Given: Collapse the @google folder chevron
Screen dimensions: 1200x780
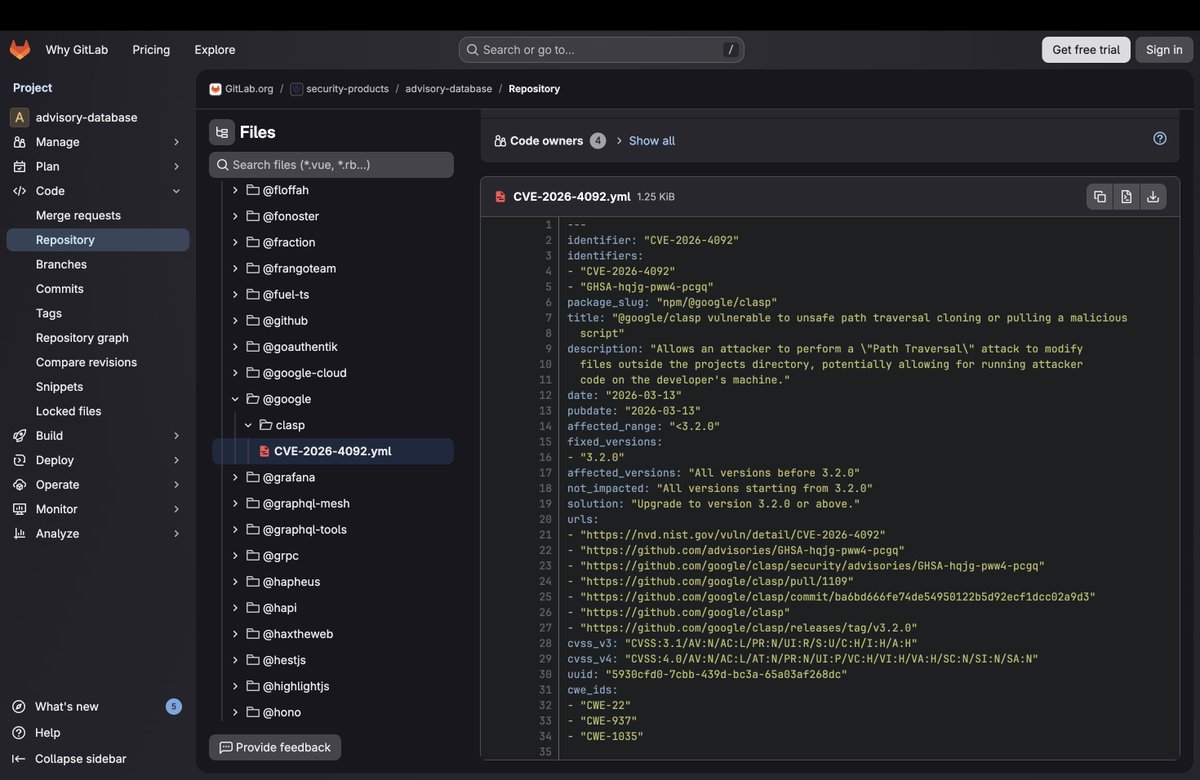Looking at the screenshot, I should (236, 399).
